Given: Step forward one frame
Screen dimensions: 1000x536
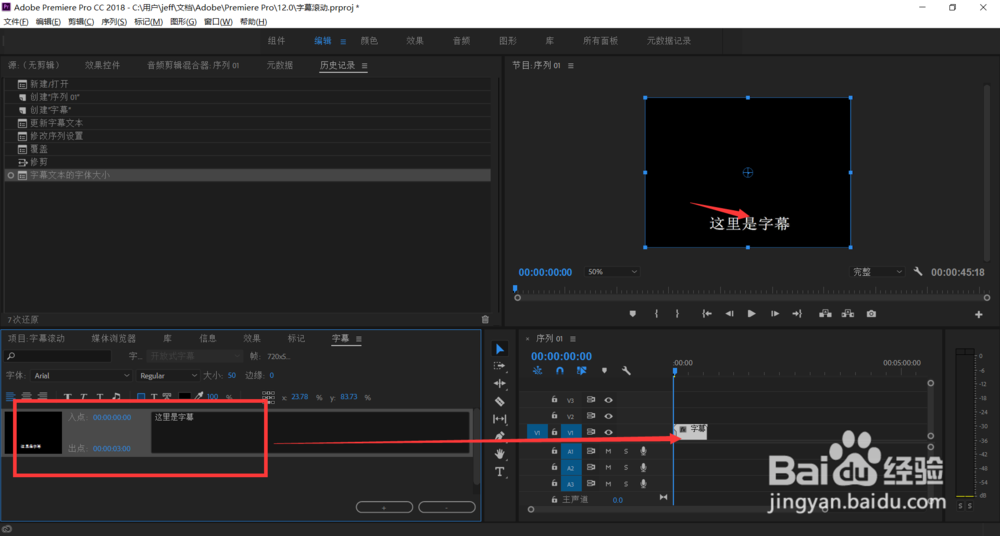Looking at the screenshot, I should pos(775,314).
